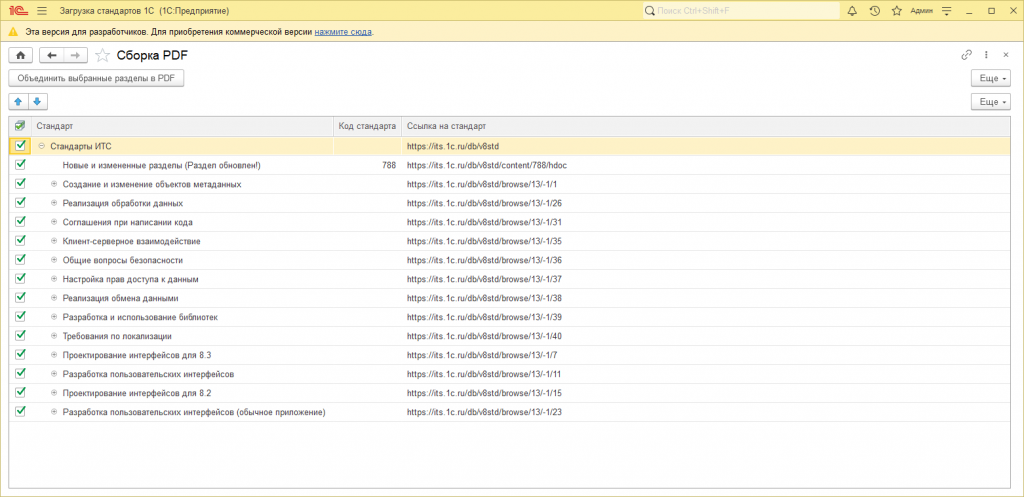Open the lower Еще dropdown above table

point(991,102)
